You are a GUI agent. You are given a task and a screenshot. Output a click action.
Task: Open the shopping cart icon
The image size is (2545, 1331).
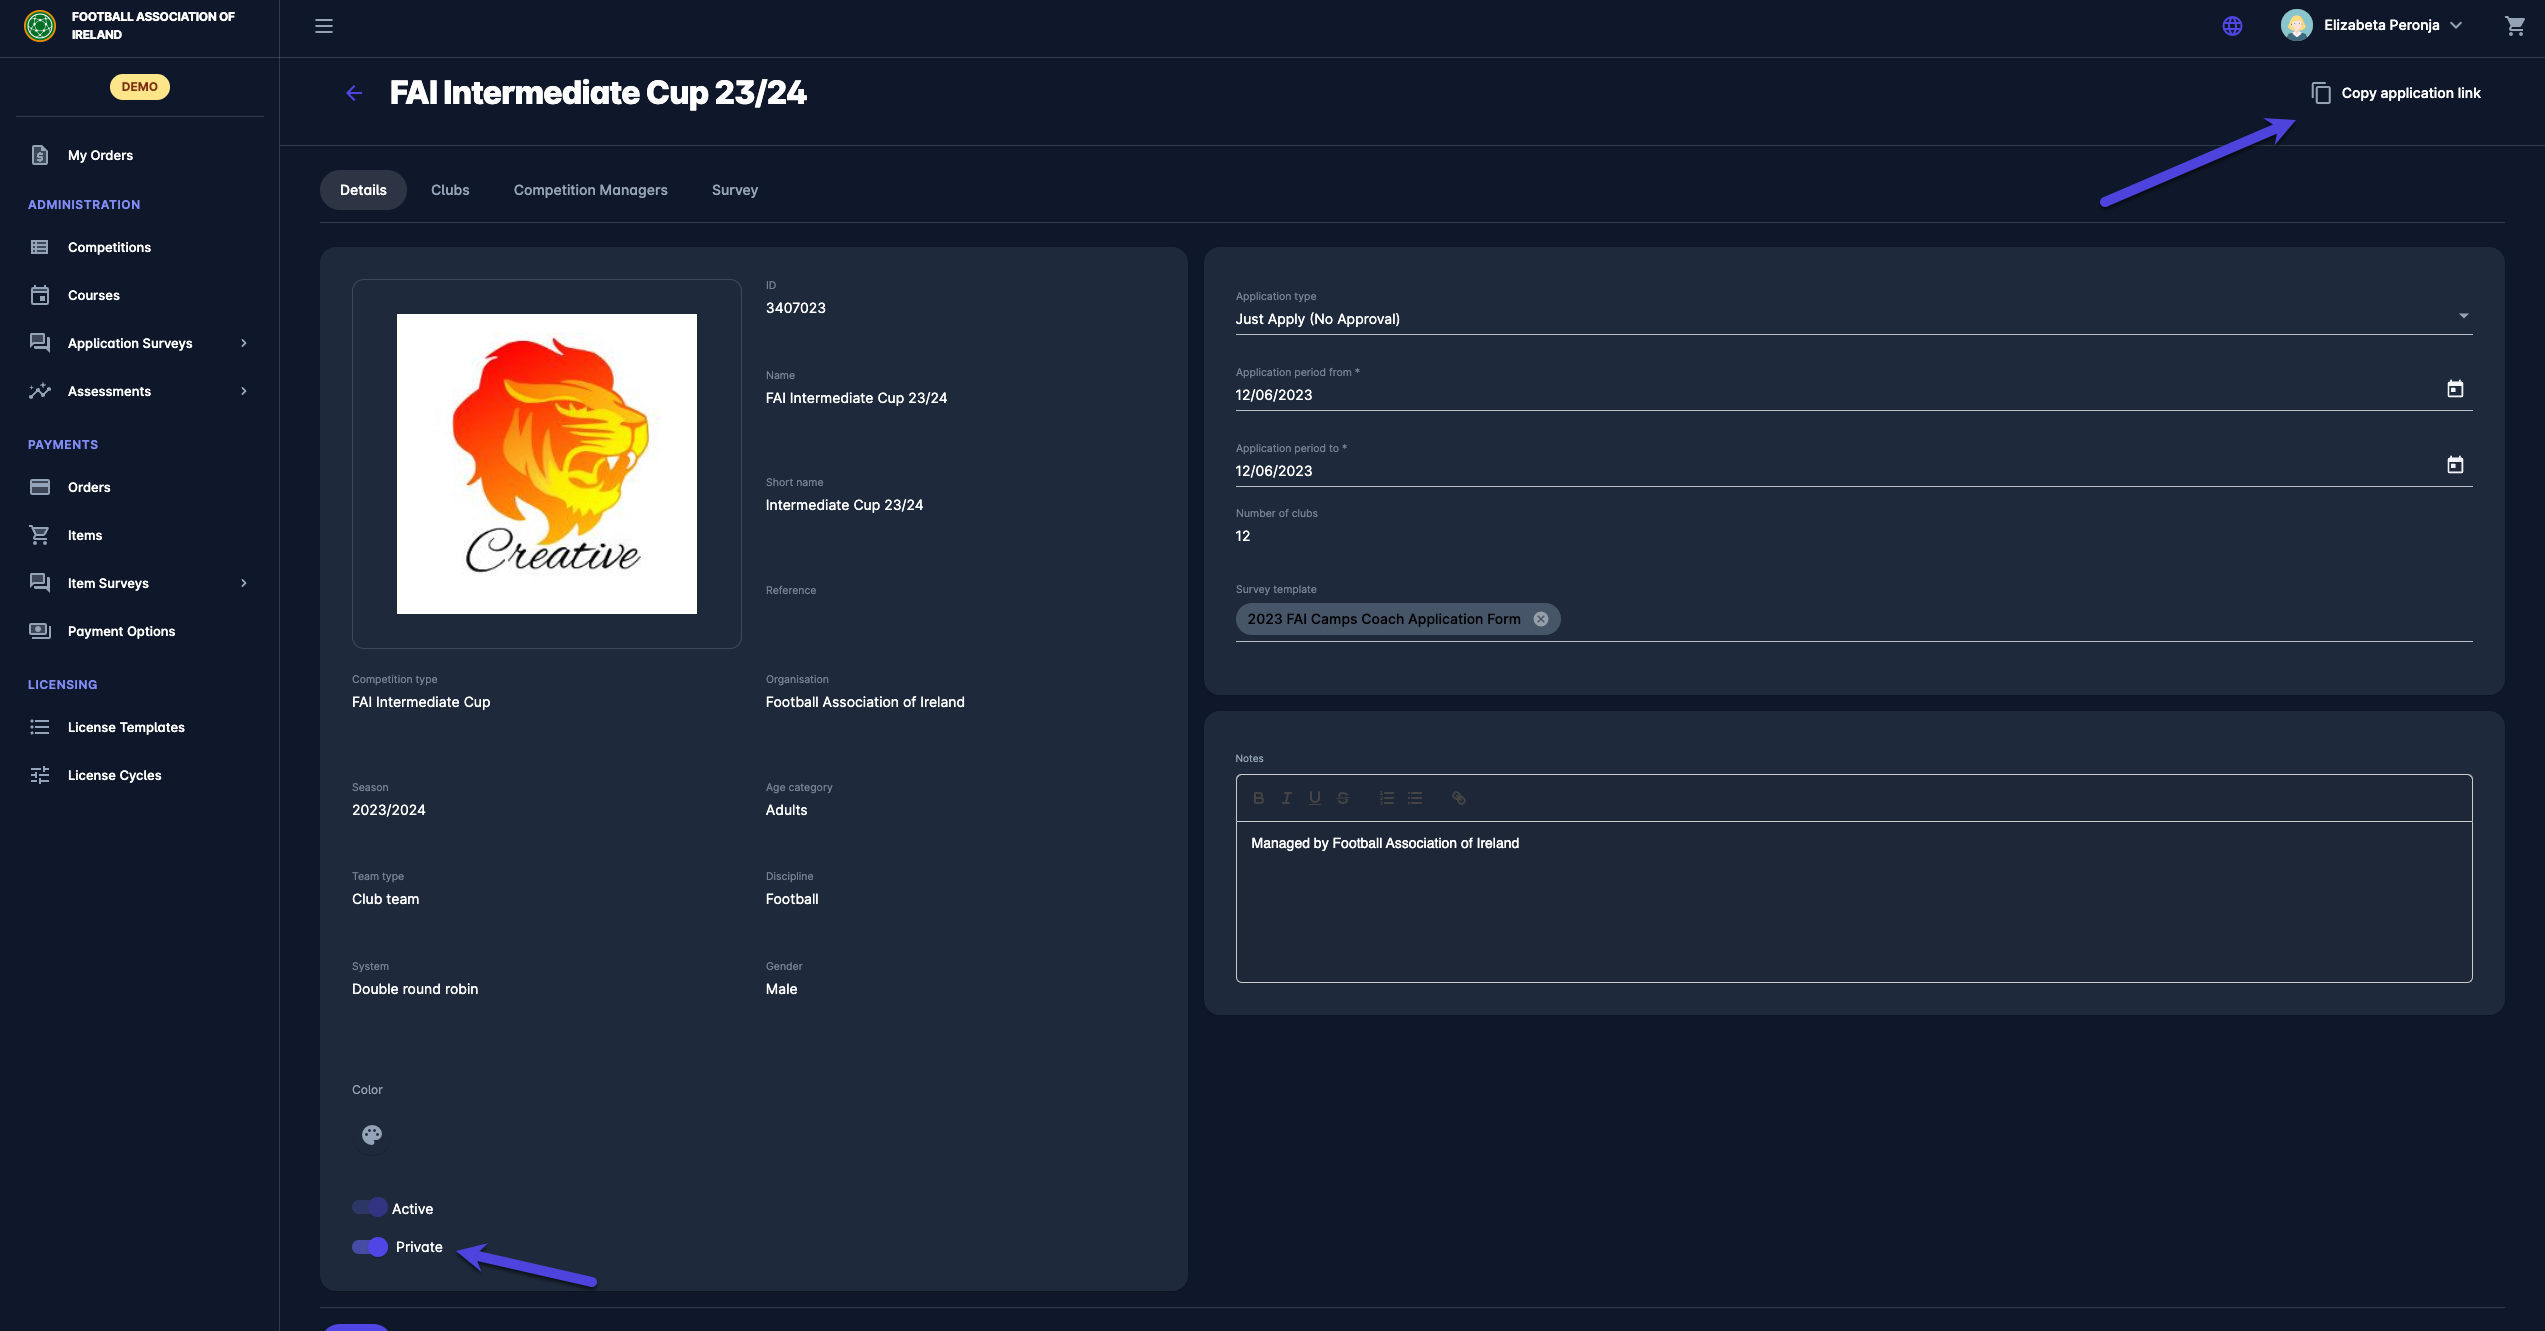2514,26
